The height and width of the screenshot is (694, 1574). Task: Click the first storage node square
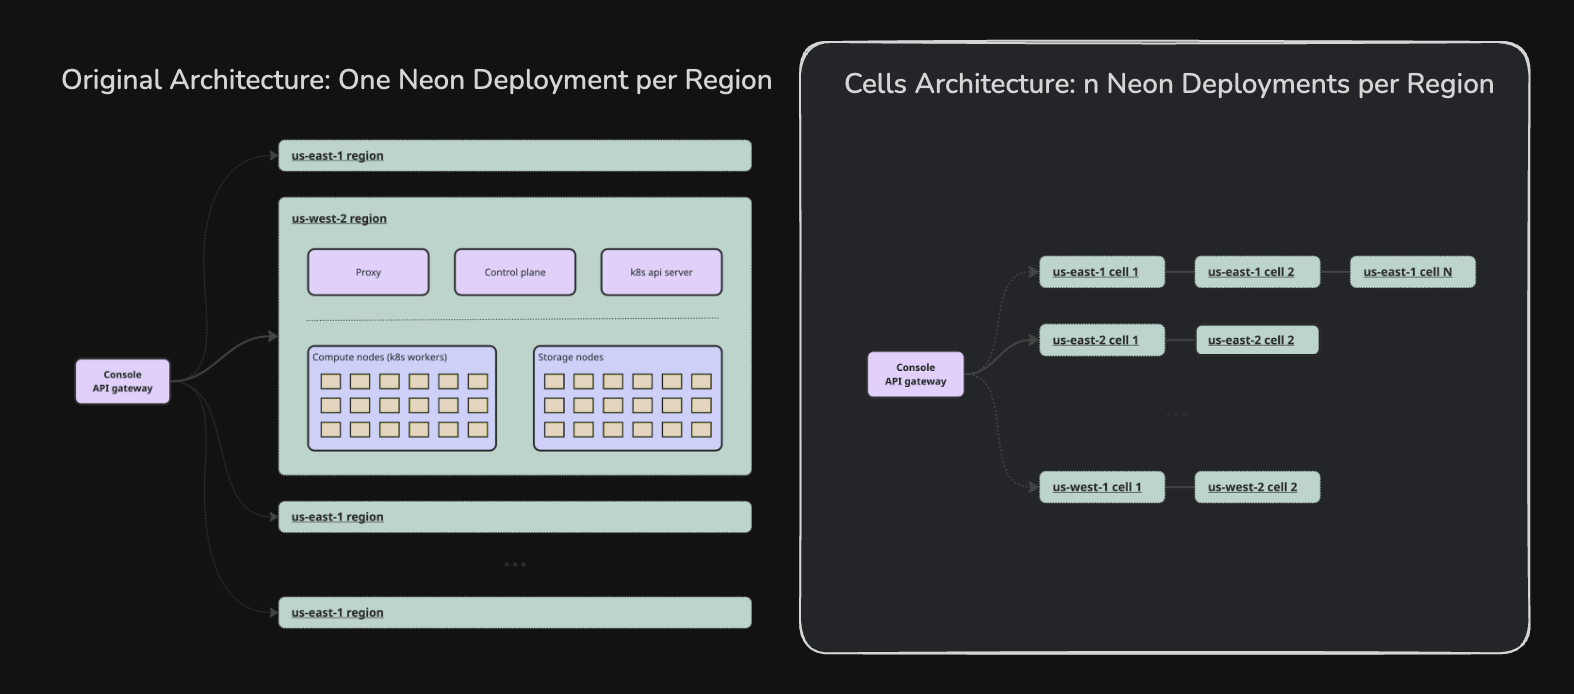click(554, 381)
